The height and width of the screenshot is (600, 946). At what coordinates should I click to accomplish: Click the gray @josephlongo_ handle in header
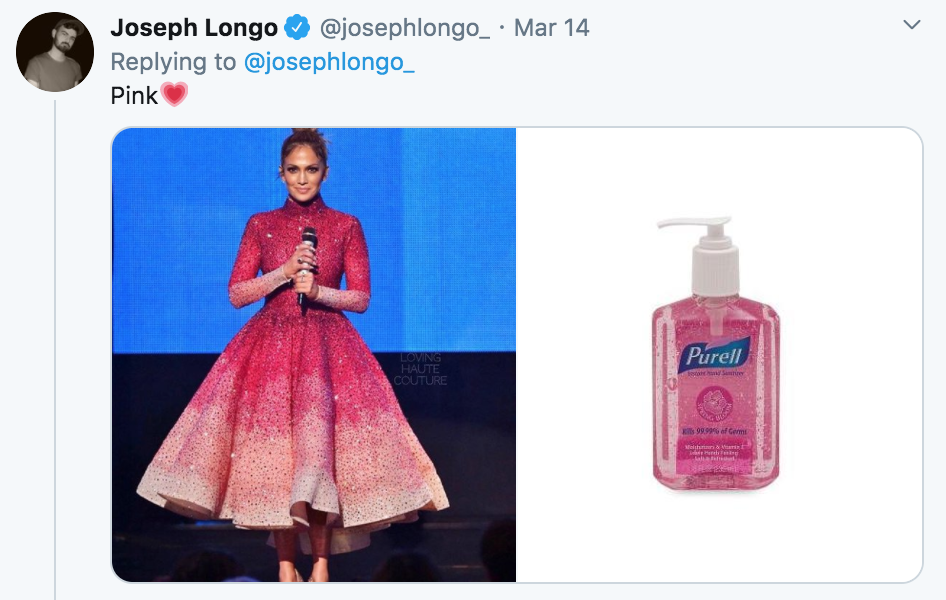[x=404, y=28]
